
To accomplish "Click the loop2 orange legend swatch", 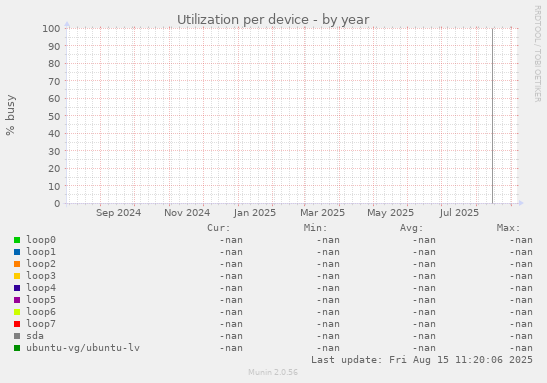I will pyautogui.click(x=17, y=264).
